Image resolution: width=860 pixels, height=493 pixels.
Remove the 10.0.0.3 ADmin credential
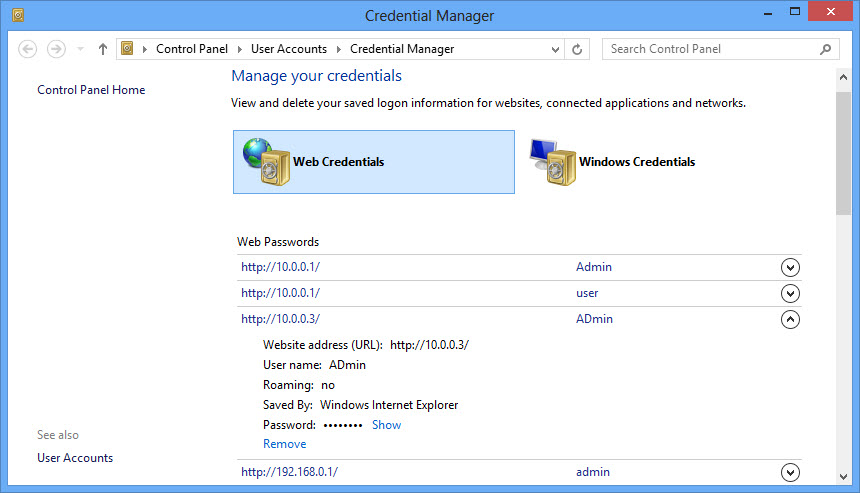point(284,444)
